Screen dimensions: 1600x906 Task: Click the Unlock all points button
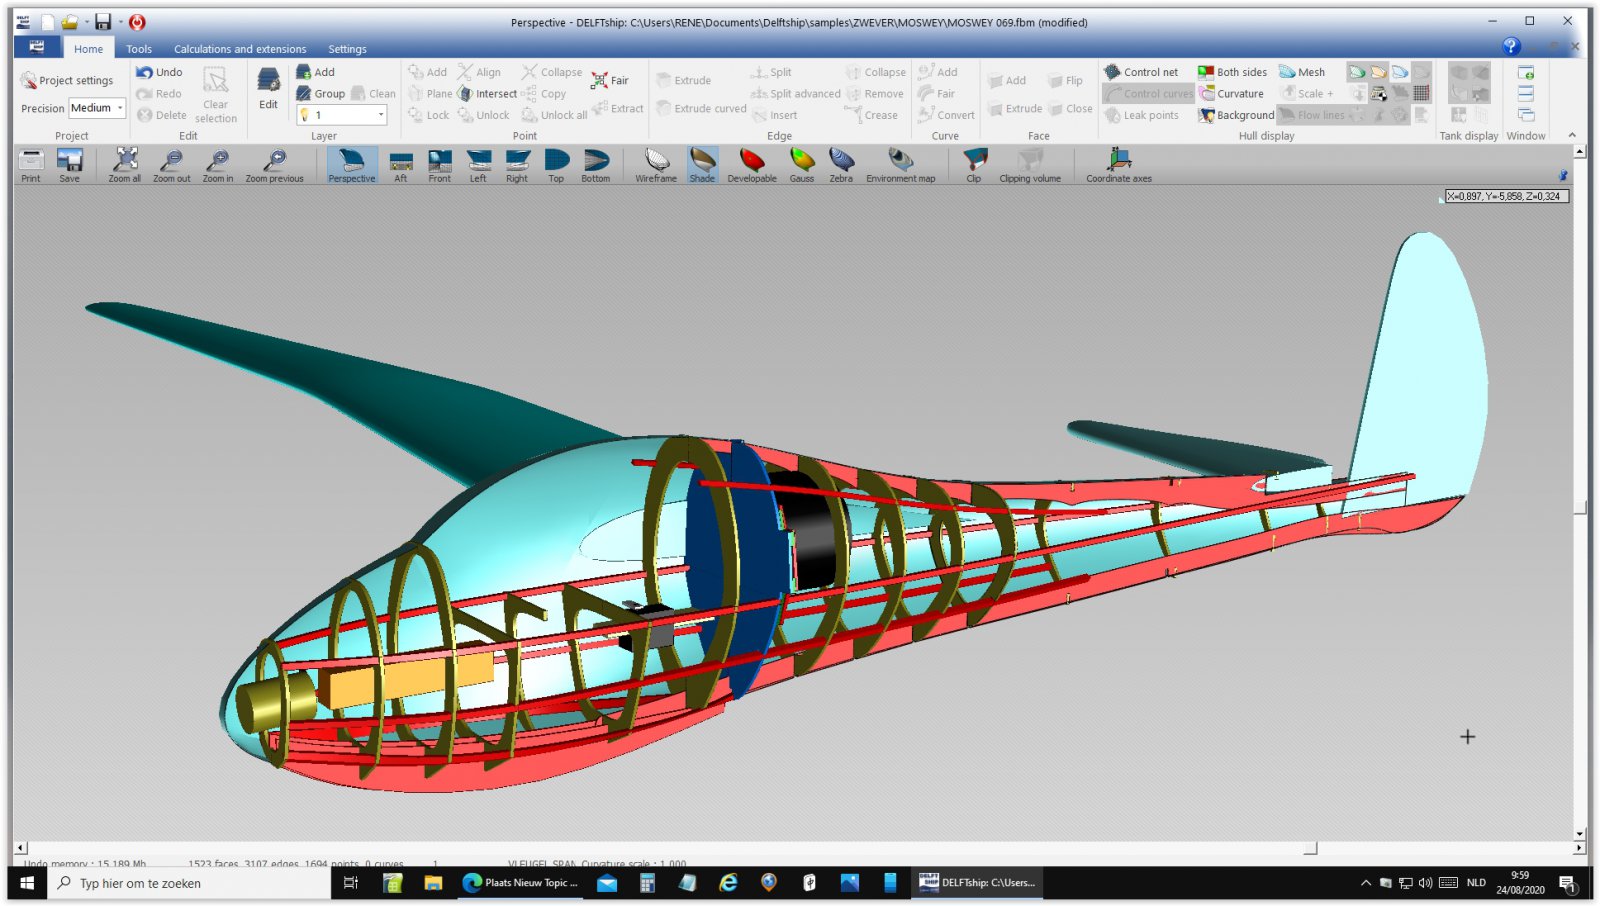[555, 115]
